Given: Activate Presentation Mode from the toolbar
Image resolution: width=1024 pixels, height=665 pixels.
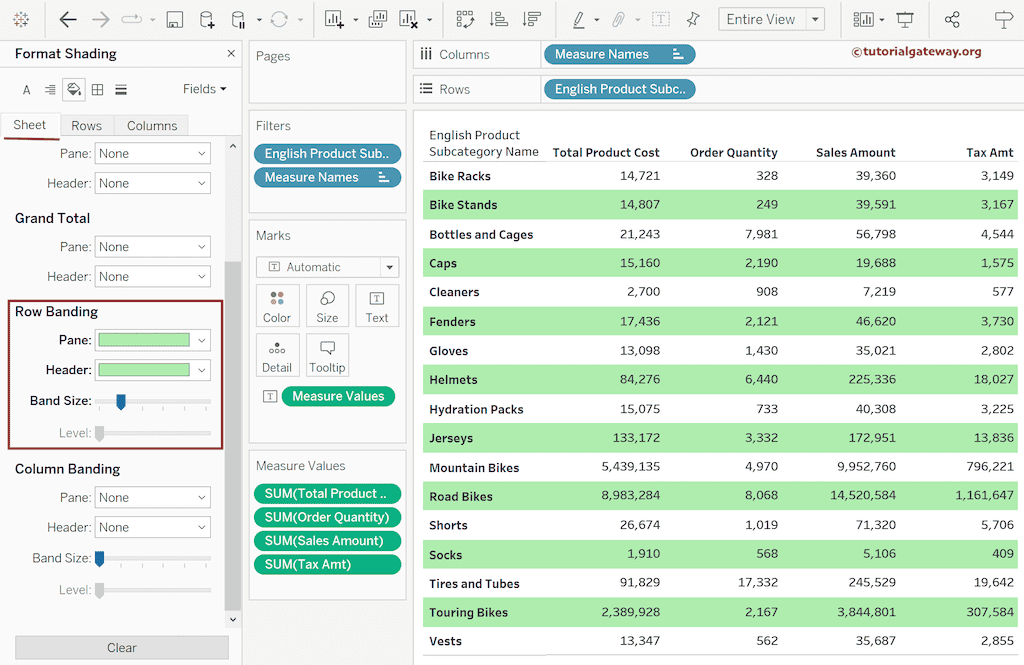Looking at the screenshot, I should pos(906,20).
